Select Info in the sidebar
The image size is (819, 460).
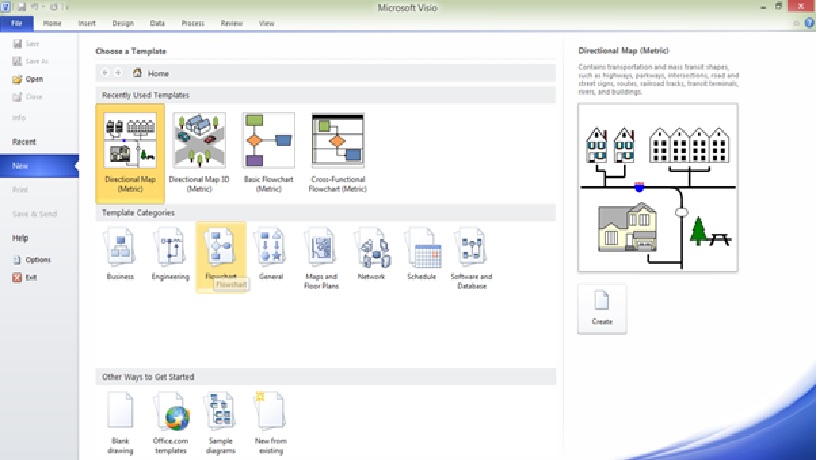[19, 117]
